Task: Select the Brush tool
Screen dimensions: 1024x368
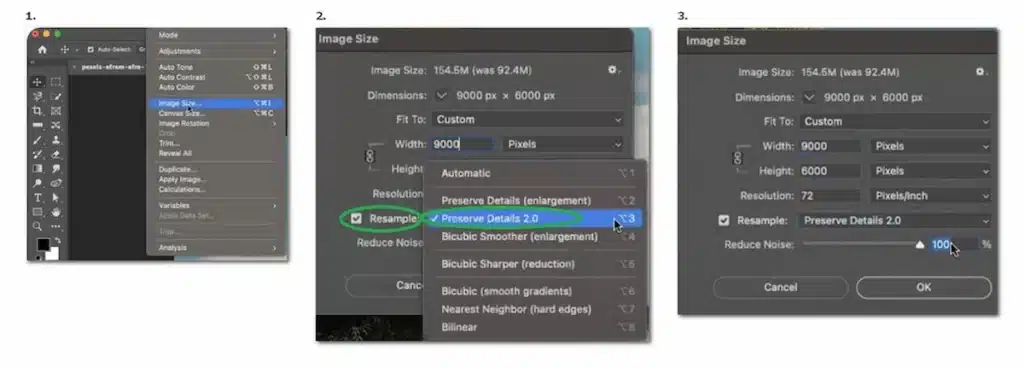Action: [x=37, y=140]
